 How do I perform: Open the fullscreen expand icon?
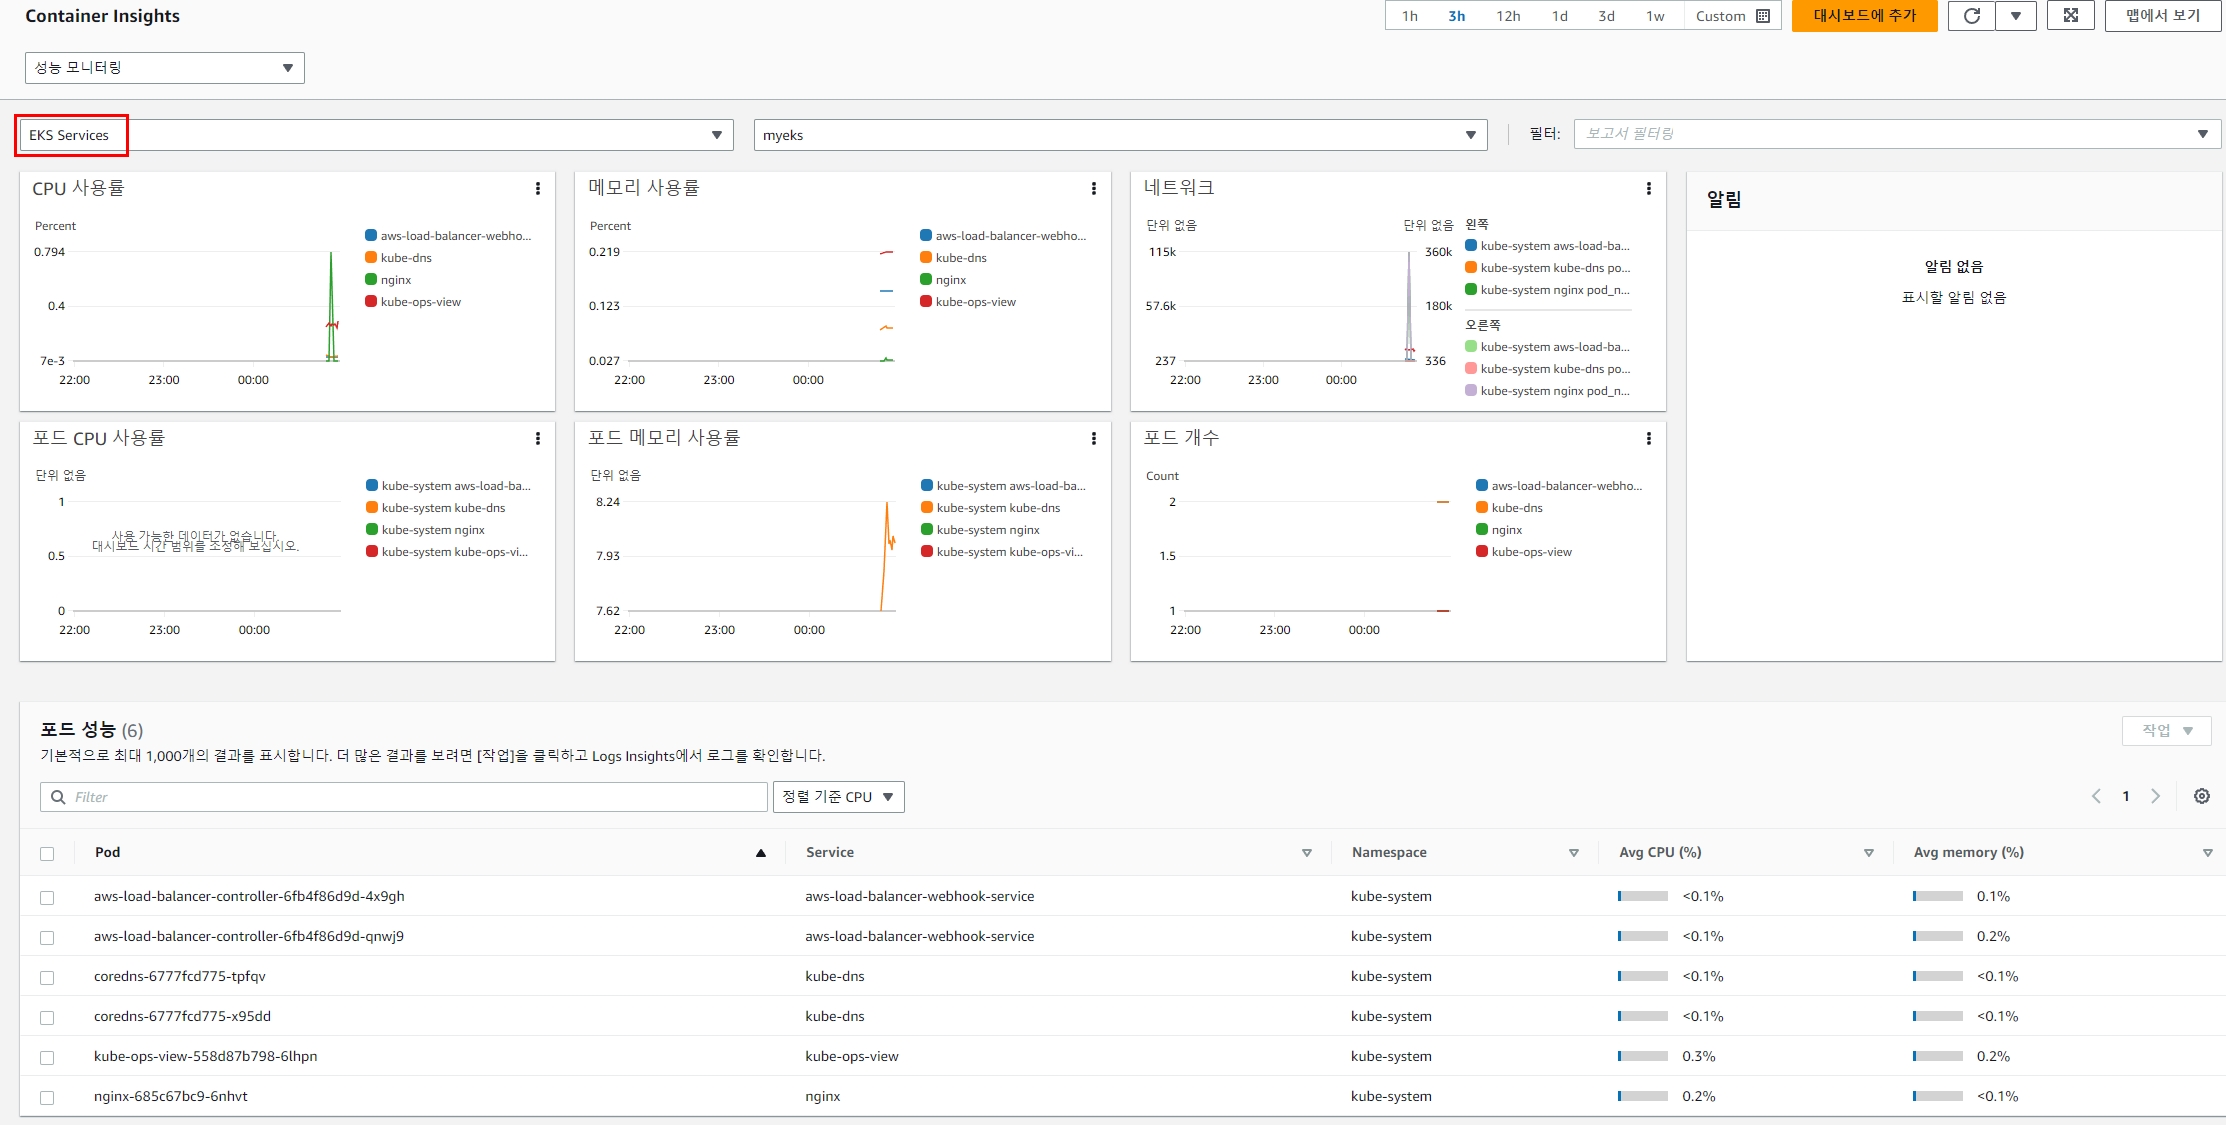coord(2071,16)
